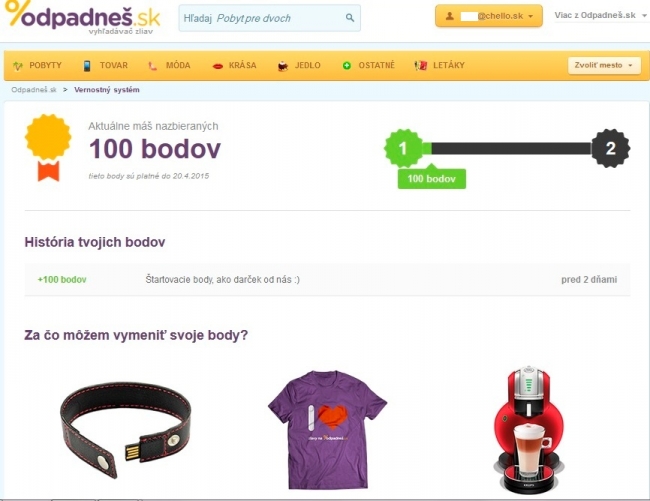Select the red coffee machine reward
Viewport: 650px width, 501px height.
[x=529, y=429]
